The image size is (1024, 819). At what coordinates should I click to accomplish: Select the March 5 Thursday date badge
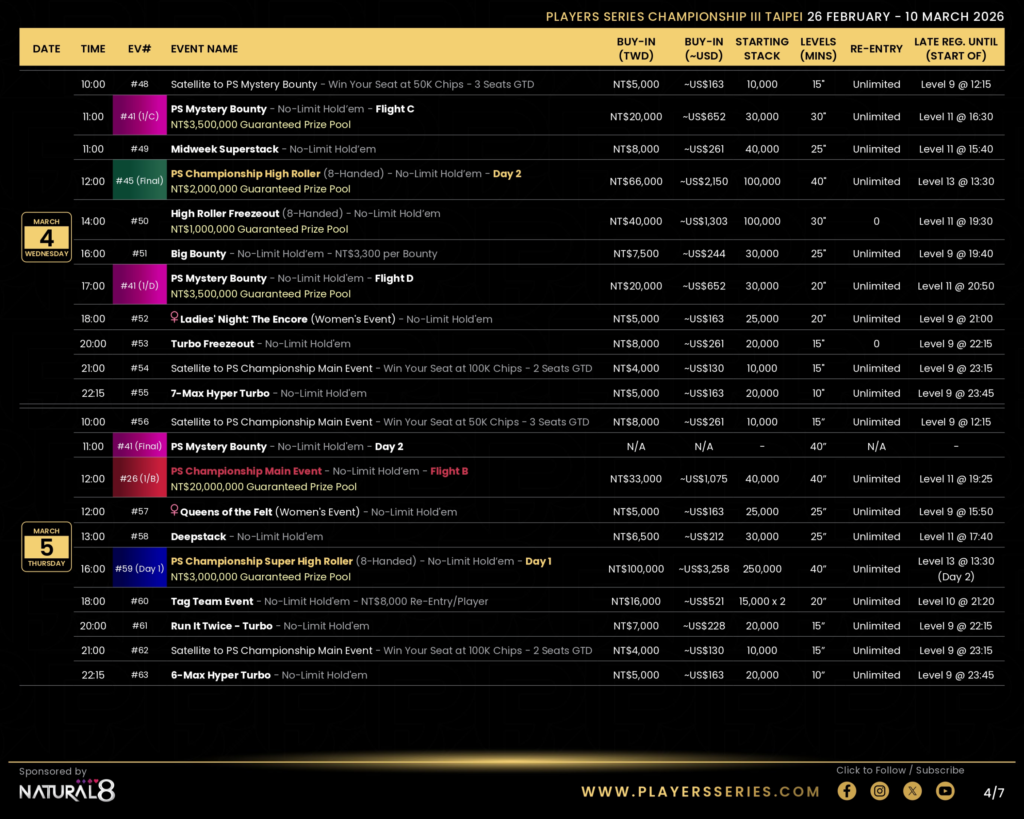coord(46,546)
